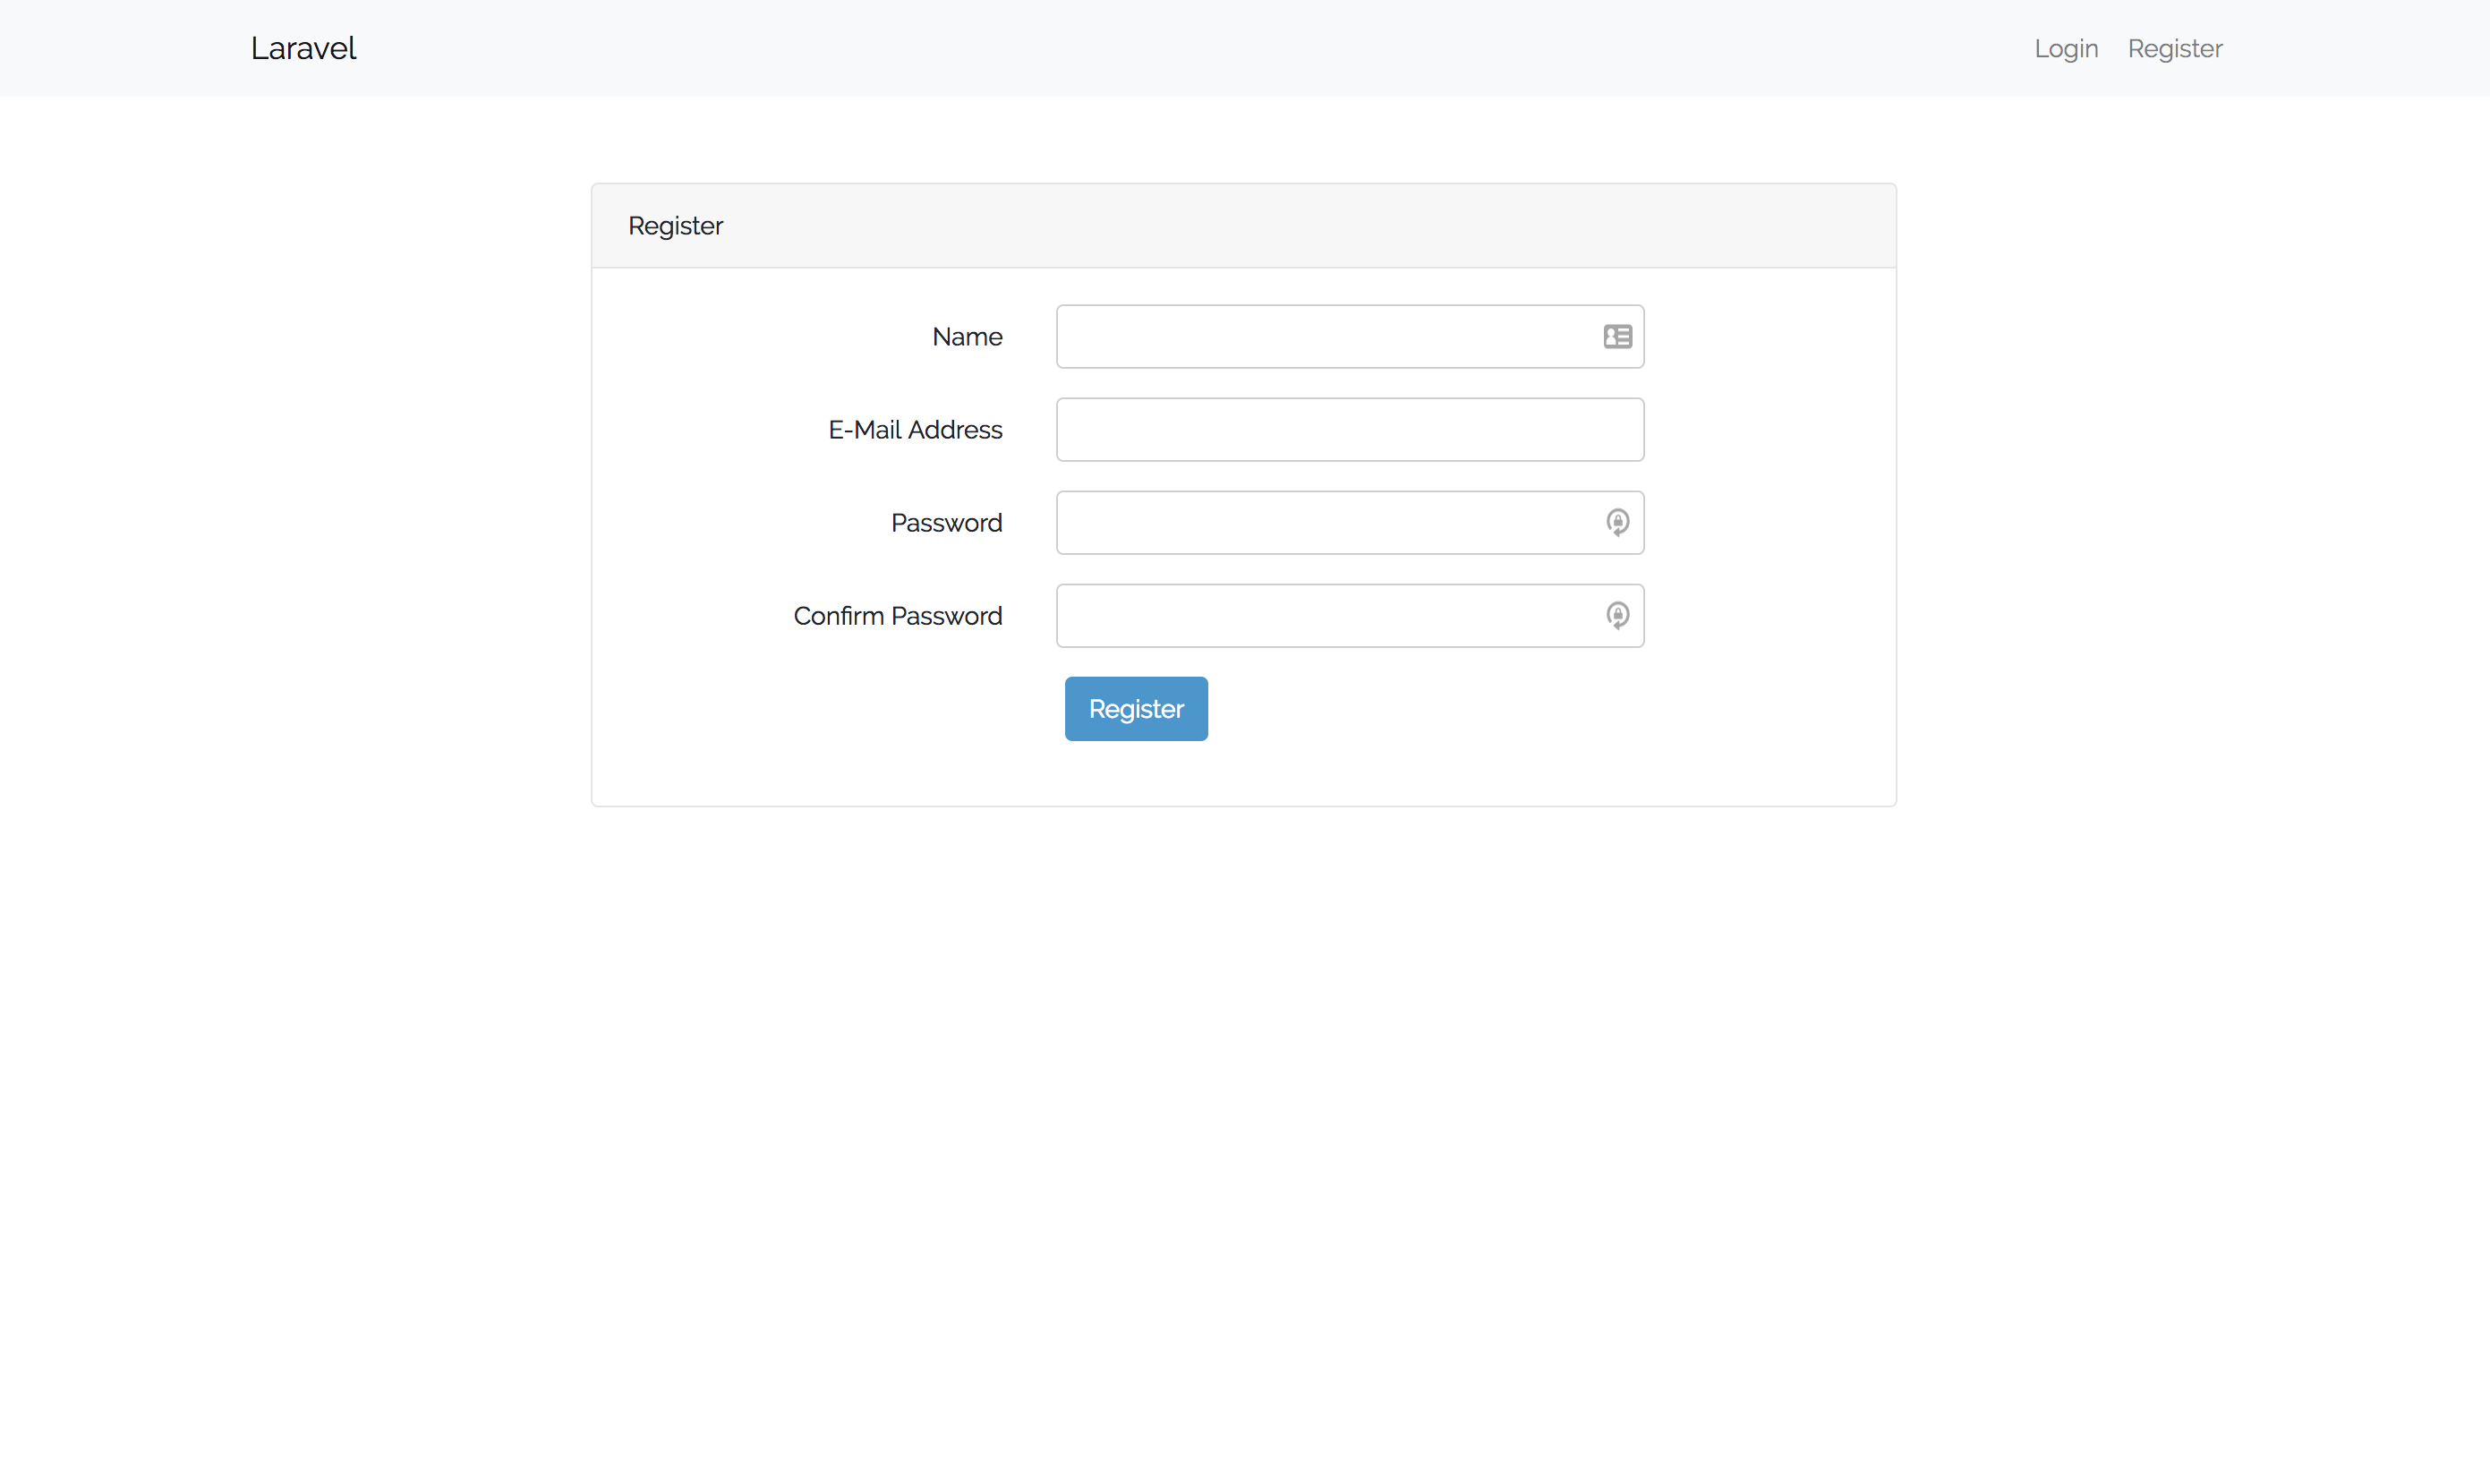Click the password field's circular lock symbol
Screen dimensions: 2490x1484
[1617, 522]
